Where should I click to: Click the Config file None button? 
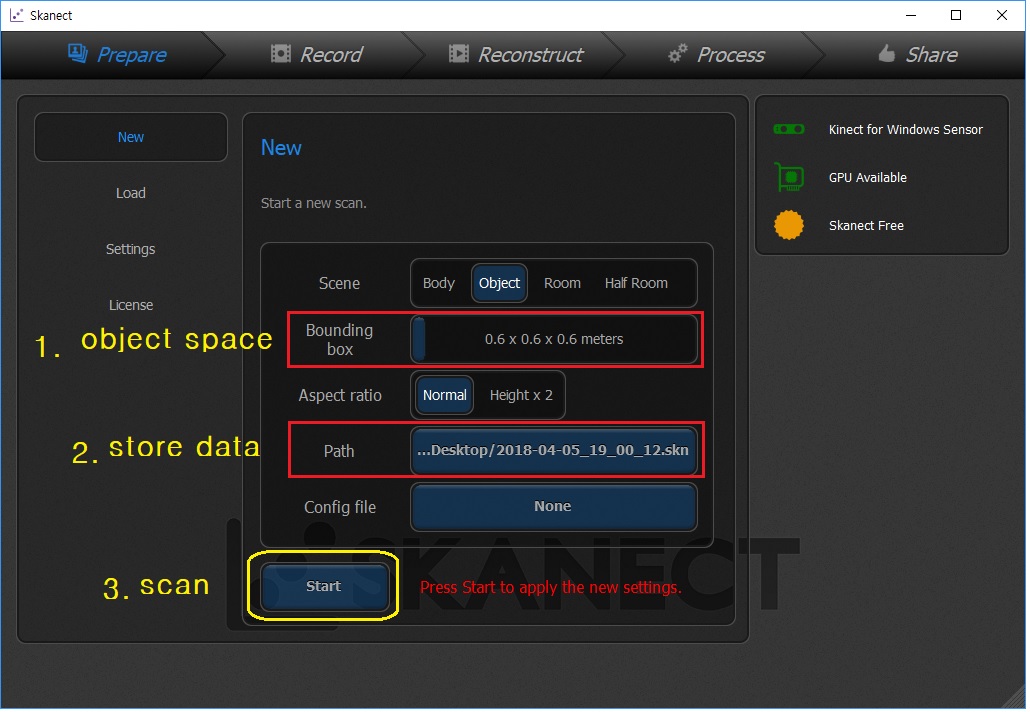tap(554, 506)
